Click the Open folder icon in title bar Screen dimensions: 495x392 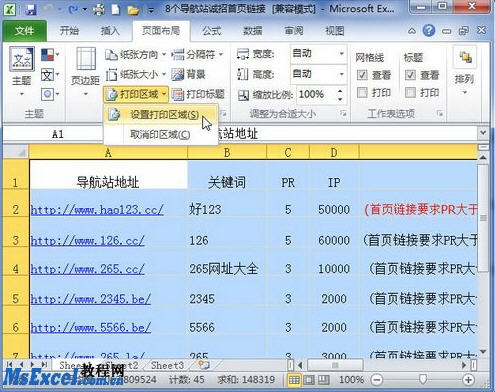(133, 10)
